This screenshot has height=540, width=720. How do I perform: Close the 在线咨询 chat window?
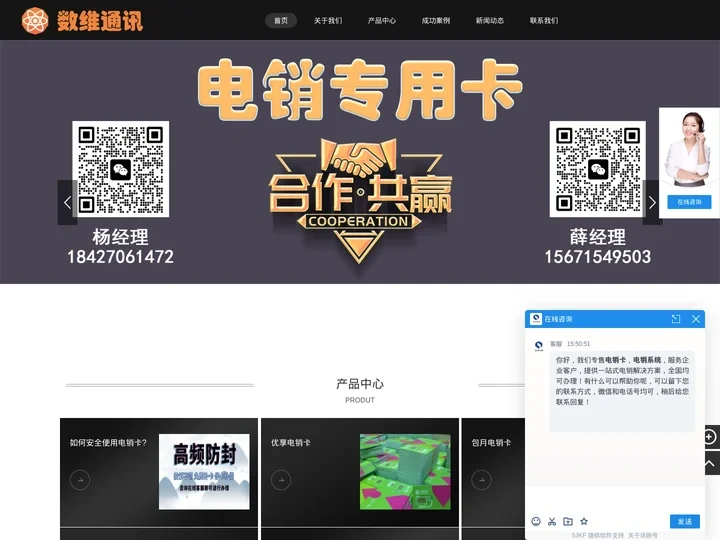coord(696,319)
